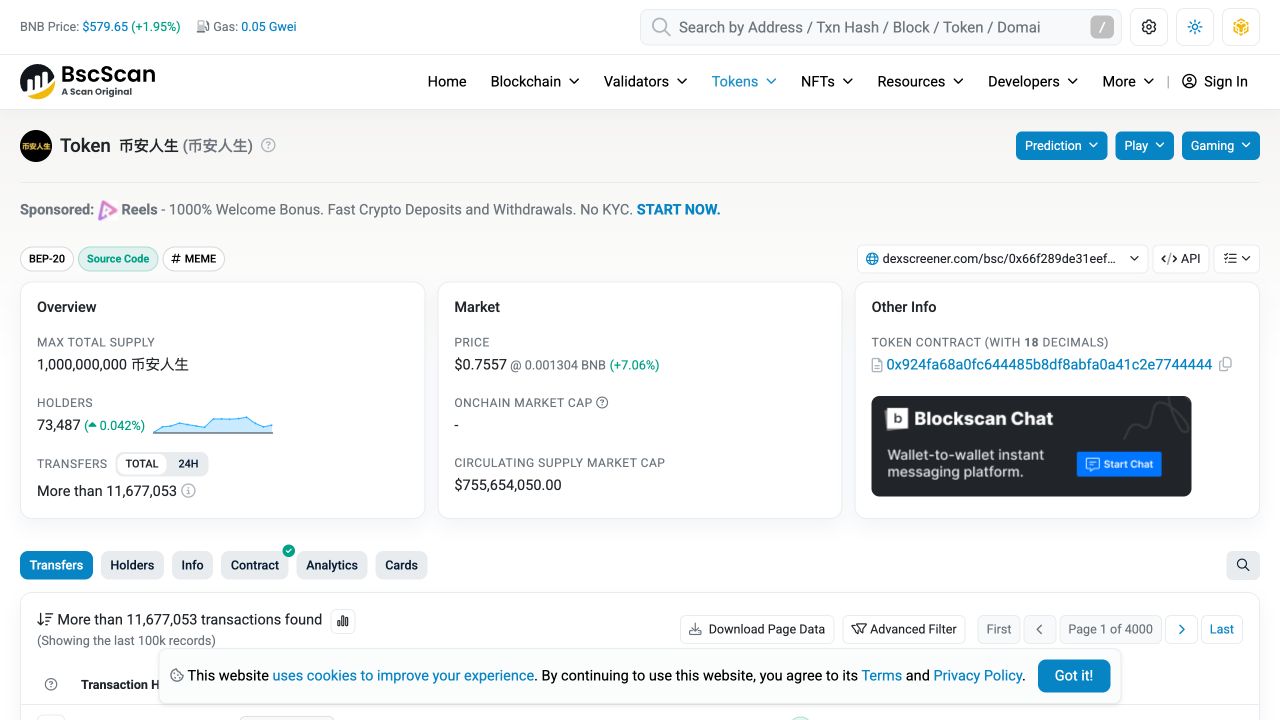
Task: Click the BNB chain cube icon
Action: point(1241,27)
